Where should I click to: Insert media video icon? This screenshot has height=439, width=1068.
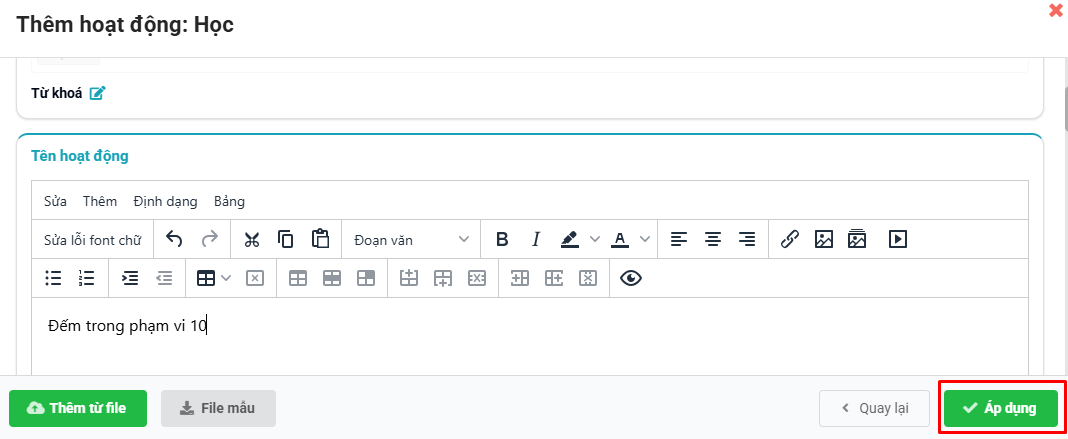[898, 239]
